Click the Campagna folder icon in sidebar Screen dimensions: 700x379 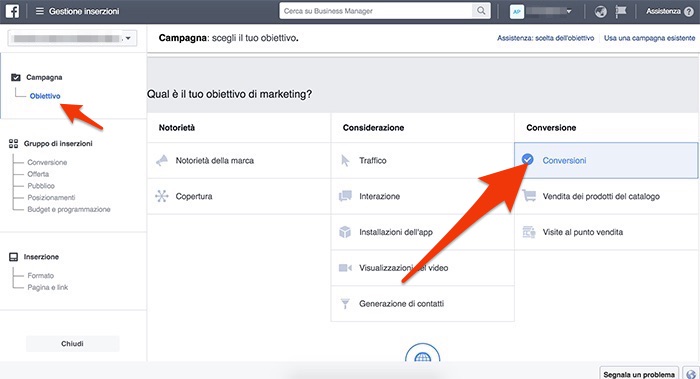[16, 77]
